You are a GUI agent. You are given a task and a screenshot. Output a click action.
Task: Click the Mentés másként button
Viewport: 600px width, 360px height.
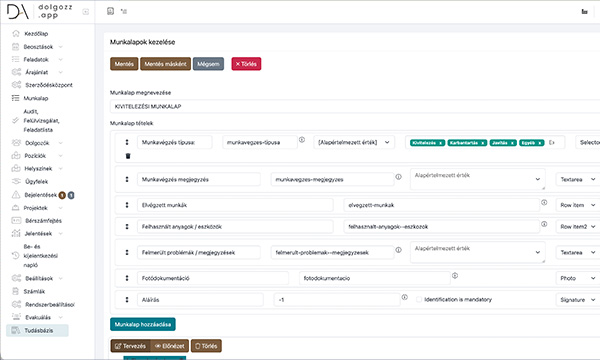pos(165,64)
